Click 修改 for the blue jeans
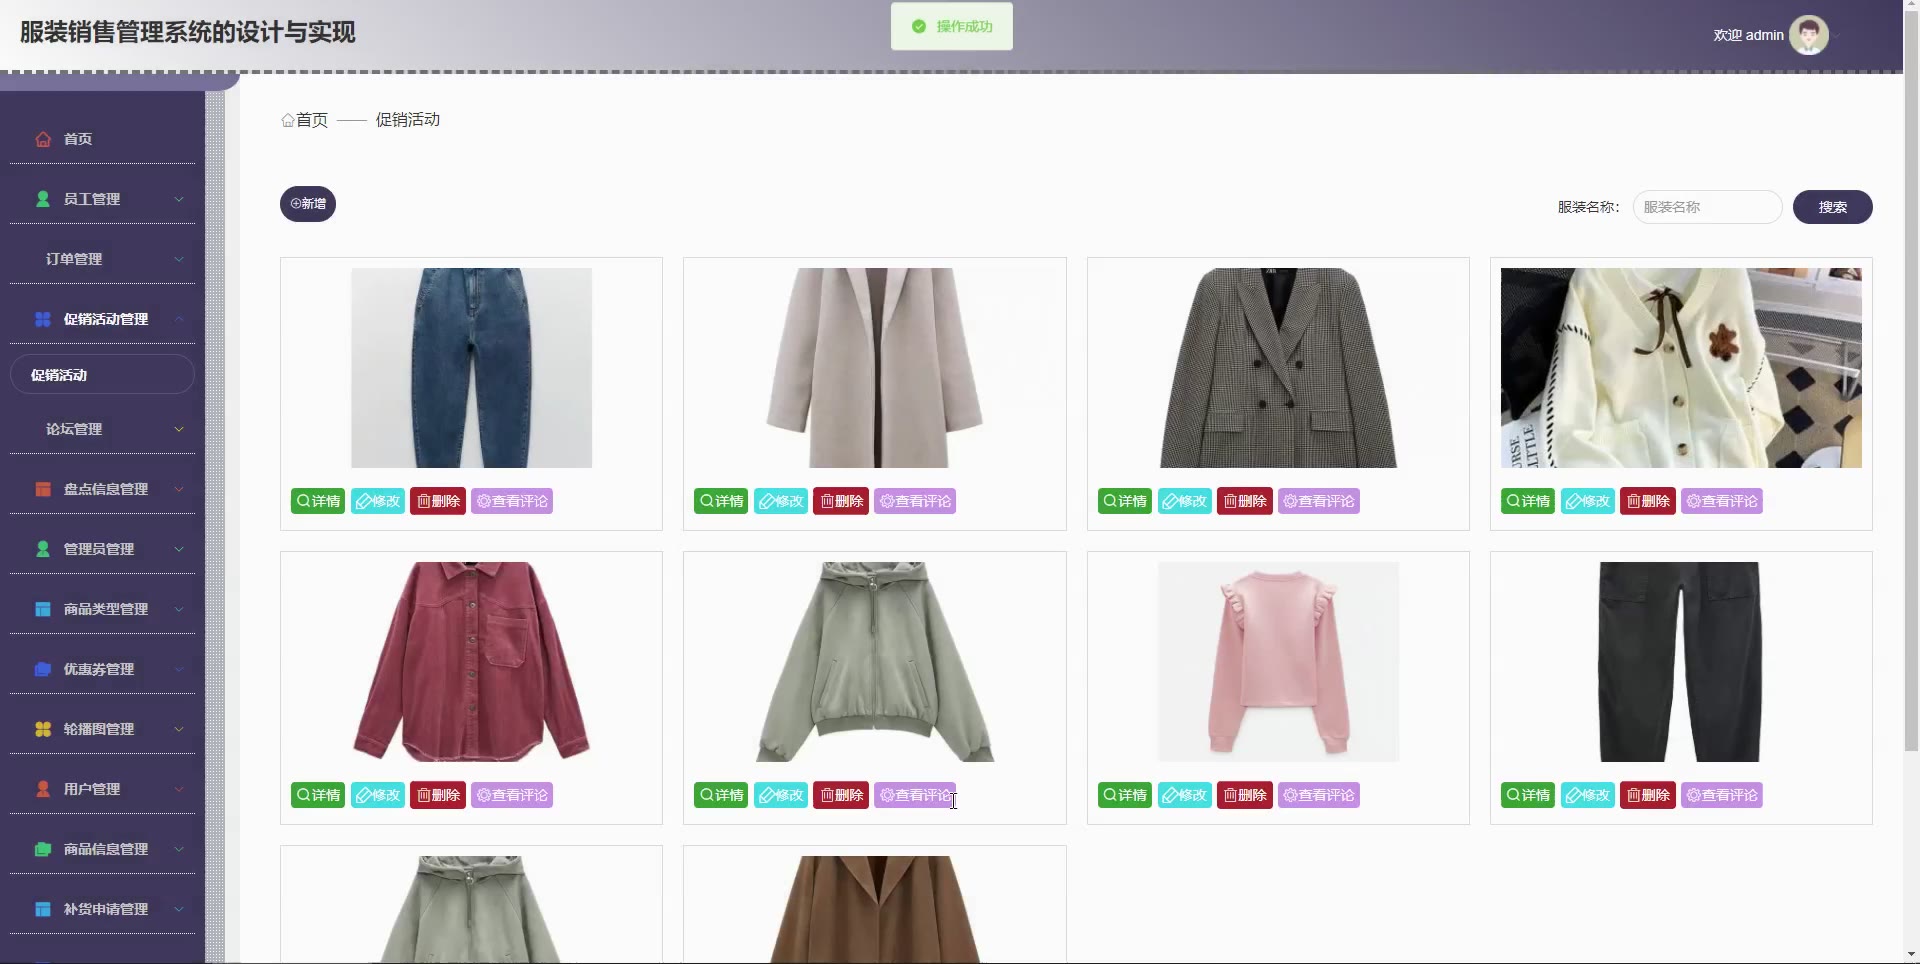Image resolution: width=1920 pixels, height=964 pixels. 378,501
